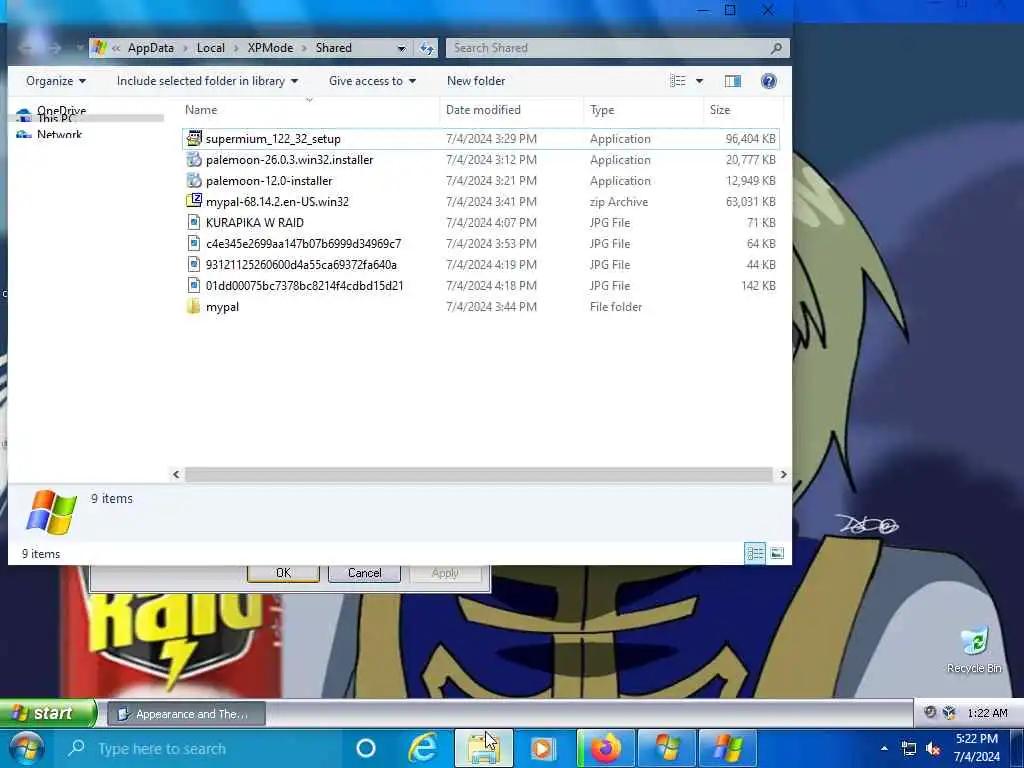The height and width of the screenshot is (768, 1024).
Task: Click AppData in breadcrumb path
Action: tap(151, 48)
